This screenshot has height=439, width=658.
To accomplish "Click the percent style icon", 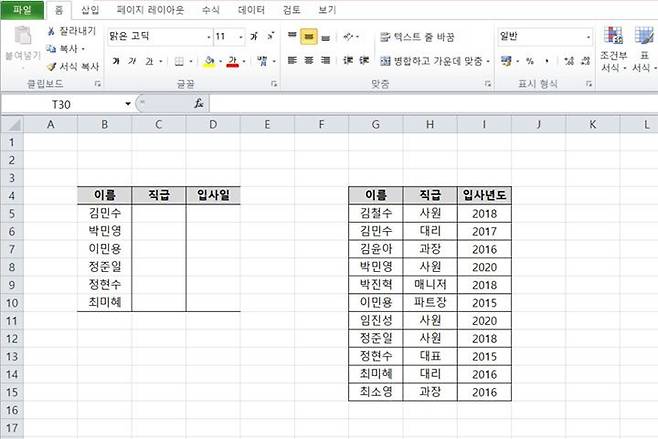I will pos(529,61).
